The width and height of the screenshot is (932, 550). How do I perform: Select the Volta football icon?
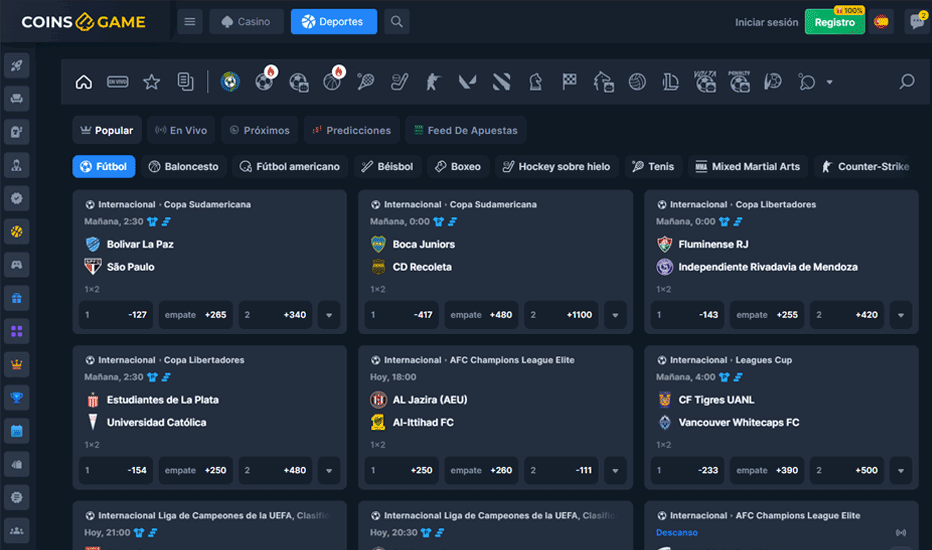click(706, 81)
